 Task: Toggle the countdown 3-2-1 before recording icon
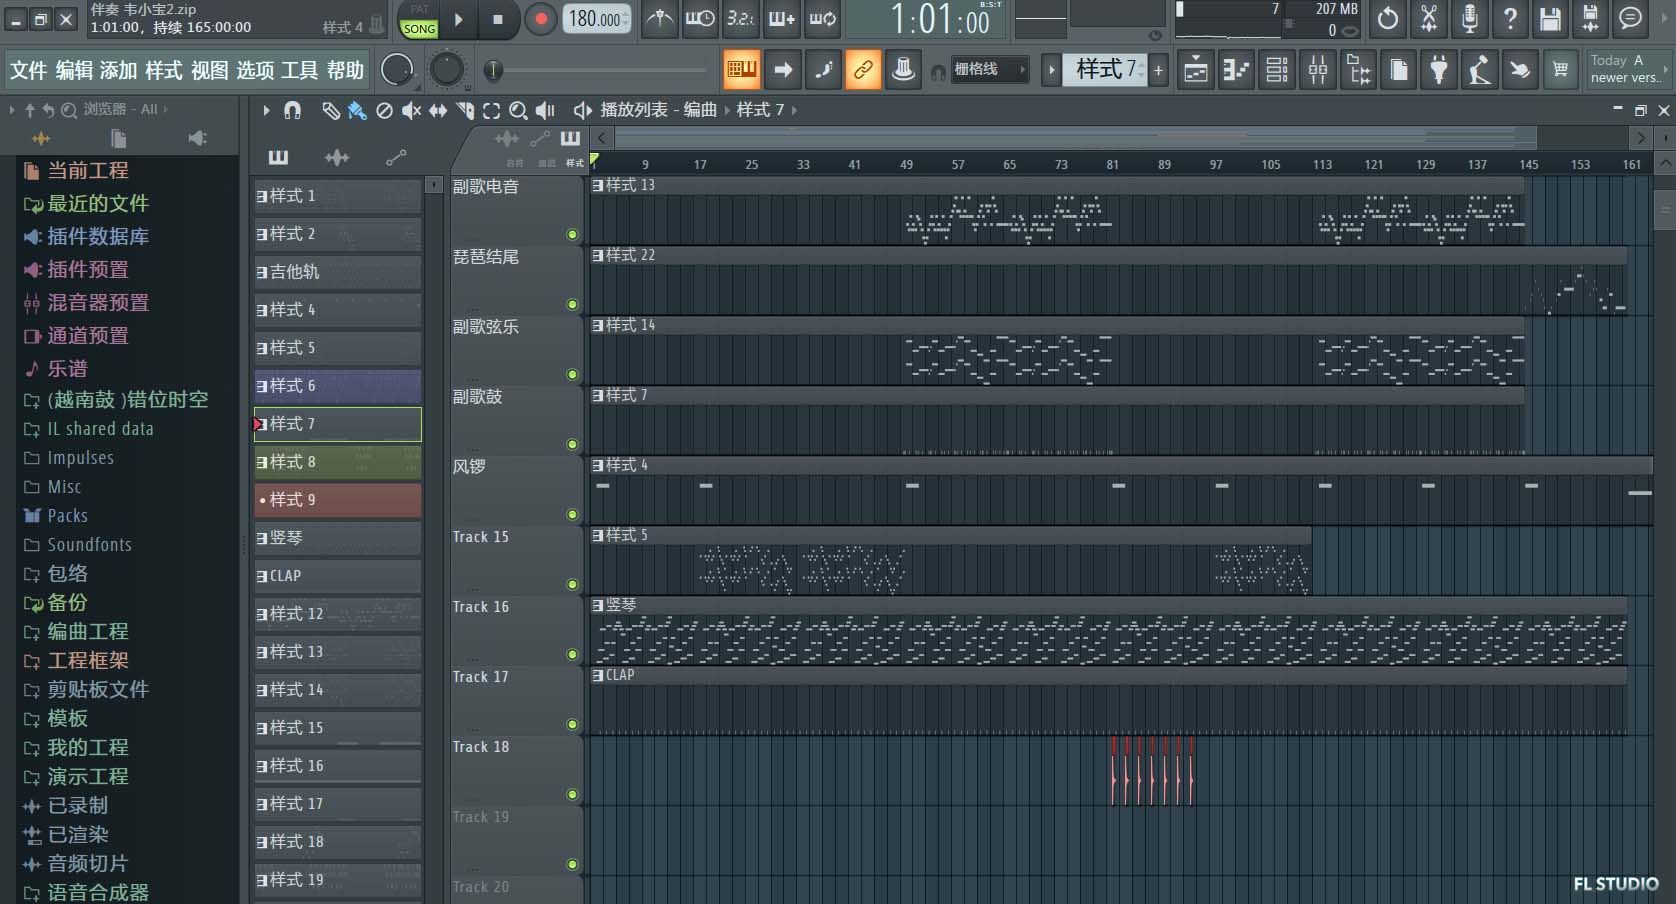click(x=741, y=18)
